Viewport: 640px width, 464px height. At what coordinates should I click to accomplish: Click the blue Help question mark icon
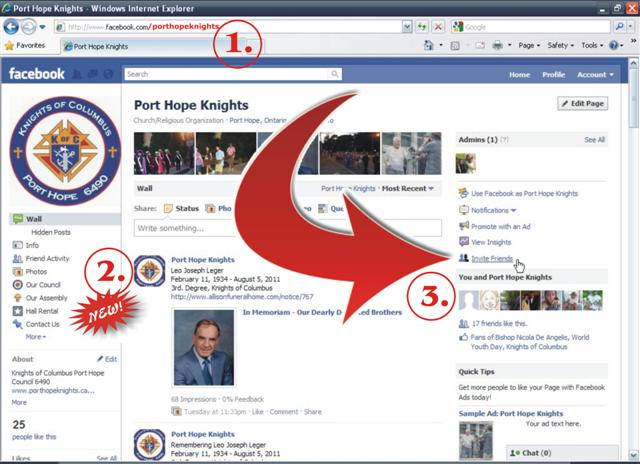click(613, 45)
